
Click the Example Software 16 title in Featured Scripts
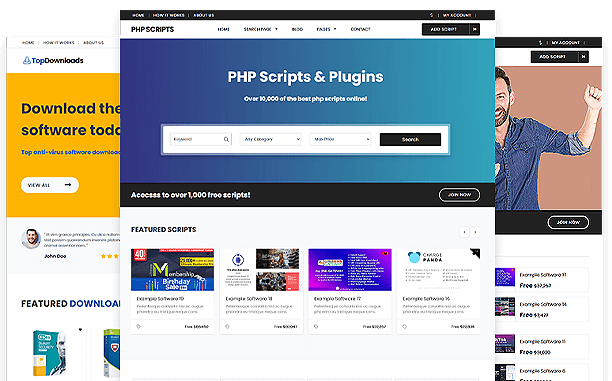[x=426, y=299]
